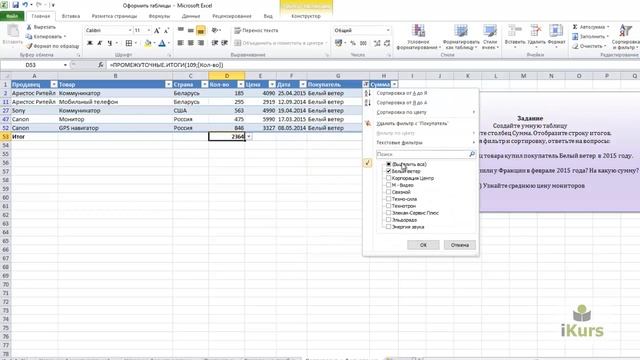This screenshot has width=640, height=360.
Task: Check М-Видео in the filter list
Action: (389, 185)
